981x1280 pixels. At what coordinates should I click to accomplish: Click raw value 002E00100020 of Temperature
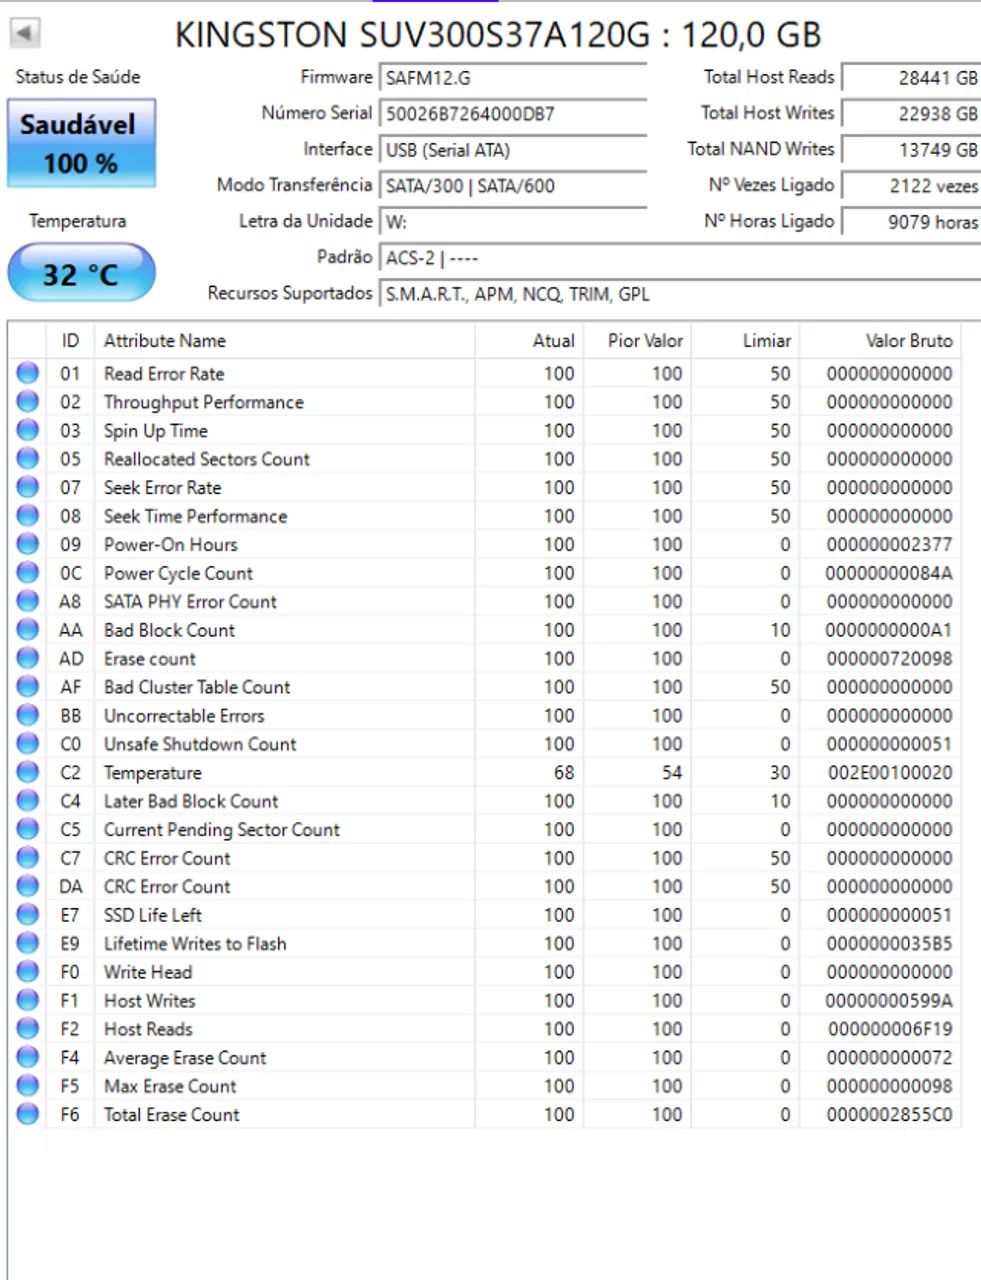[x=889, y=772]
